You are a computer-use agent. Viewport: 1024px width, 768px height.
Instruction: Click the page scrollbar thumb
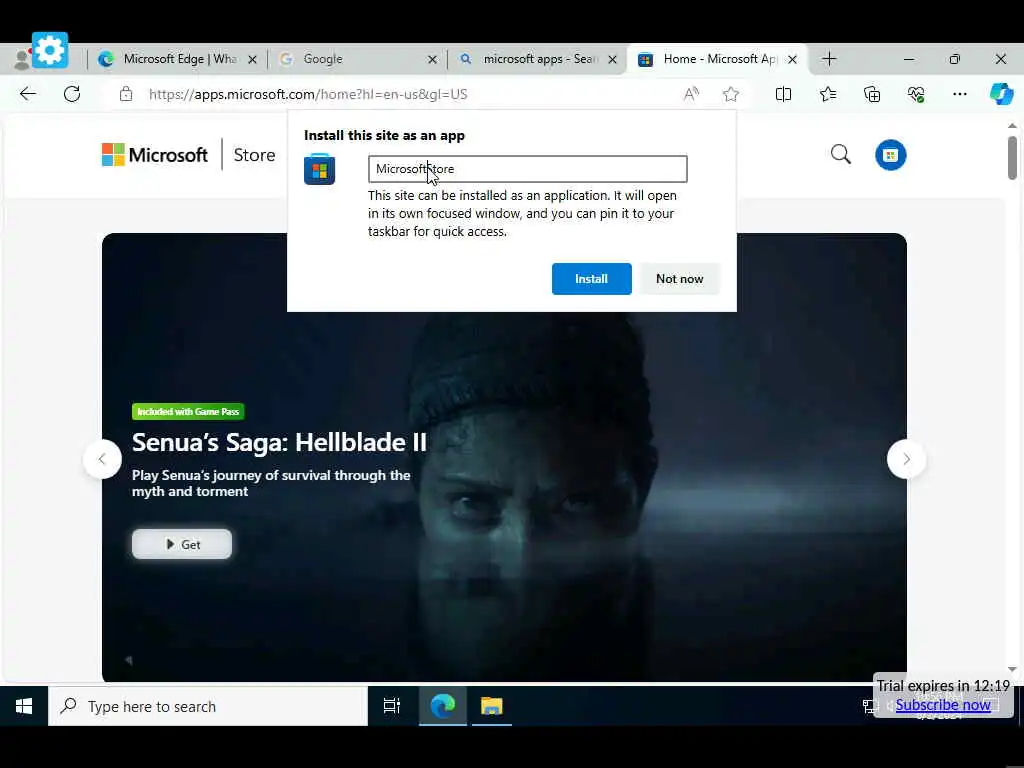click(x=1012, y=157)
